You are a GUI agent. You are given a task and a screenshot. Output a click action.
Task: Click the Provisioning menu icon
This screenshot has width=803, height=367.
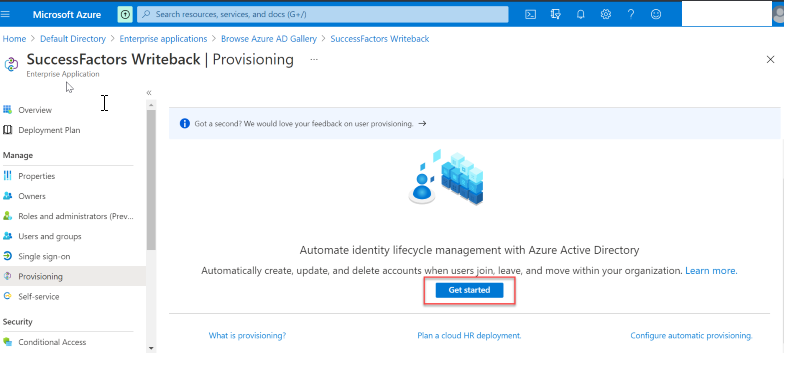pos(7,276)
